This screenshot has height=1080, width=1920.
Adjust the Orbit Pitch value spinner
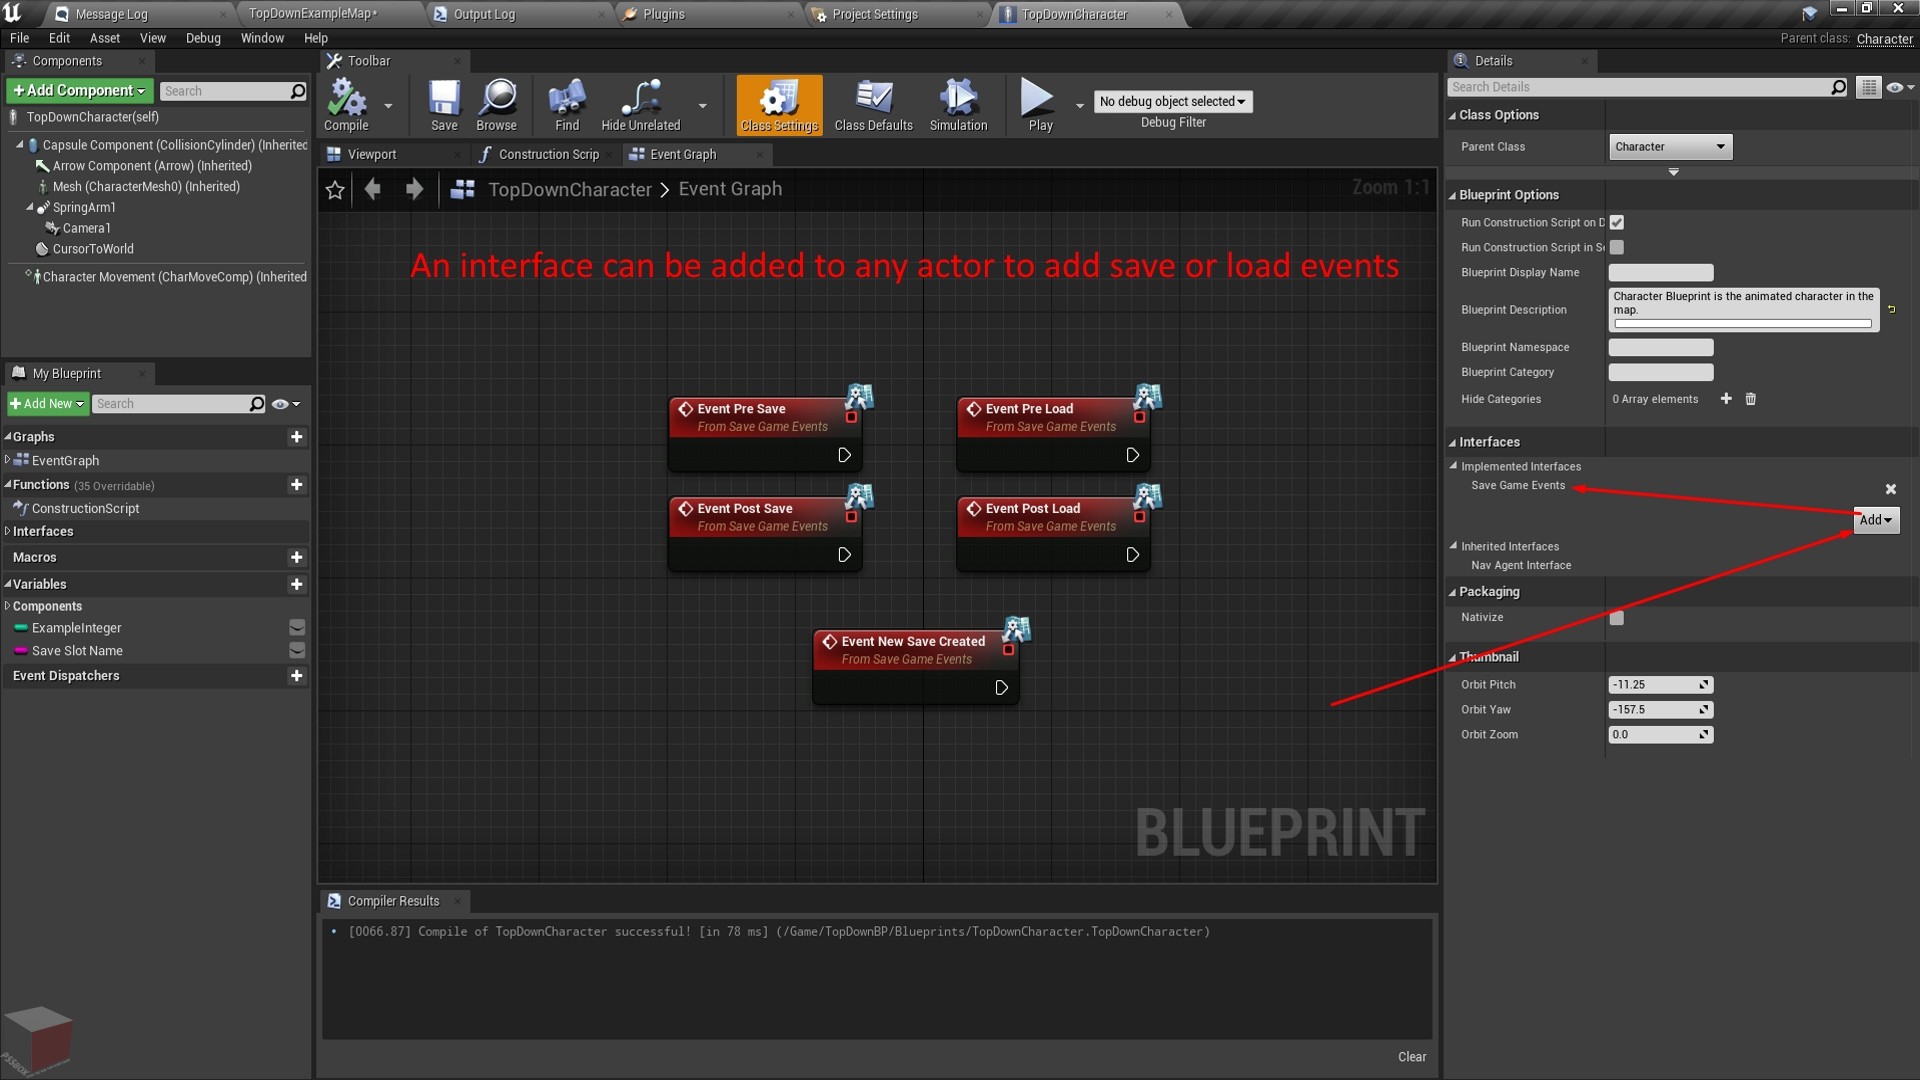coord(1660,685)
